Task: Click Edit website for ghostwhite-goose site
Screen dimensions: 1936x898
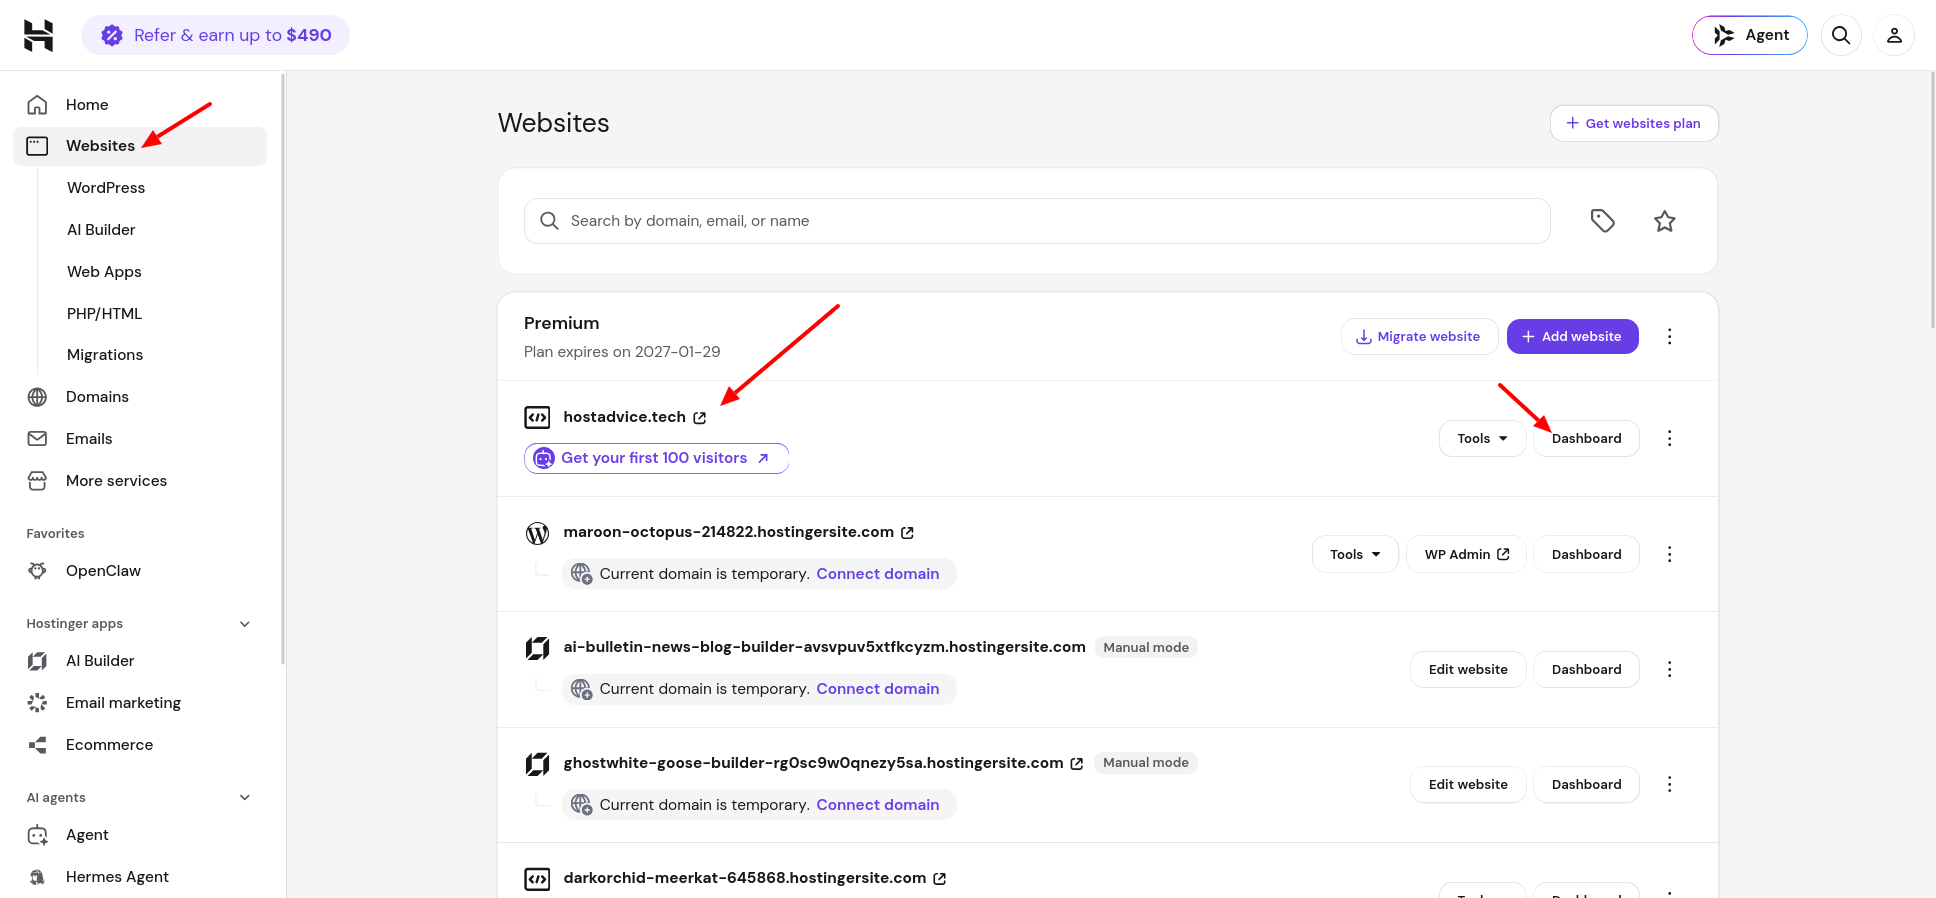Action: point(1468,784)
